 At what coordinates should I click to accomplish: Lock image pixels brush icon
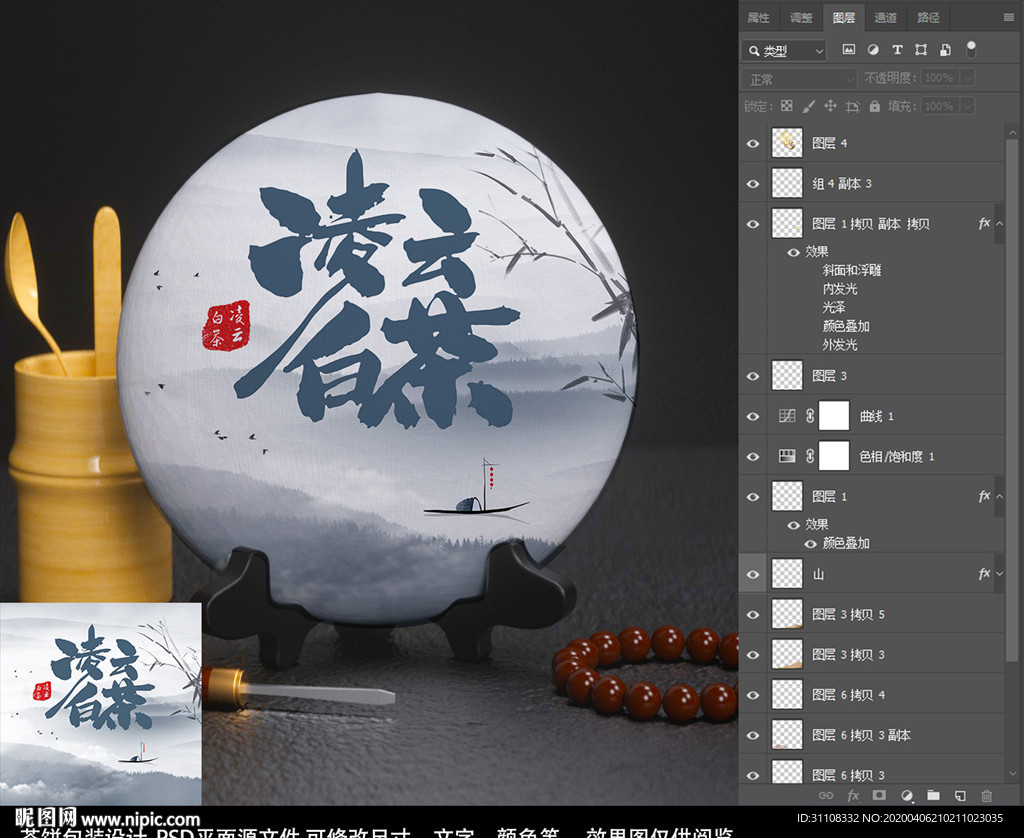[x=808, y=106]
